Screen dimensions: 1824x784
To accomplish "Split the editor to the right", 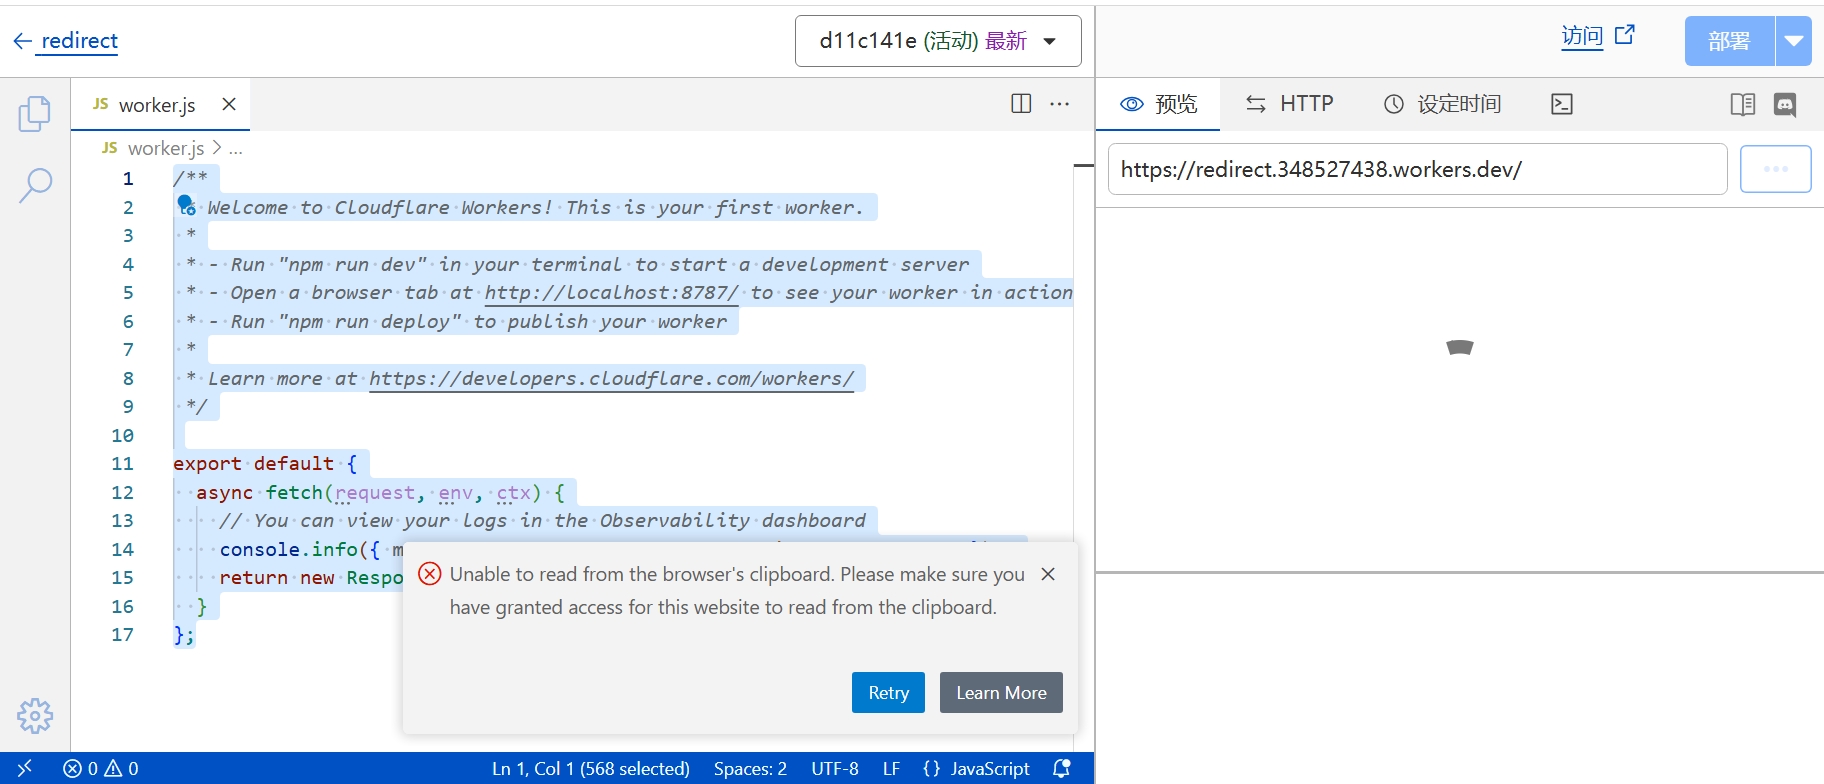I will coord(1021,104).
